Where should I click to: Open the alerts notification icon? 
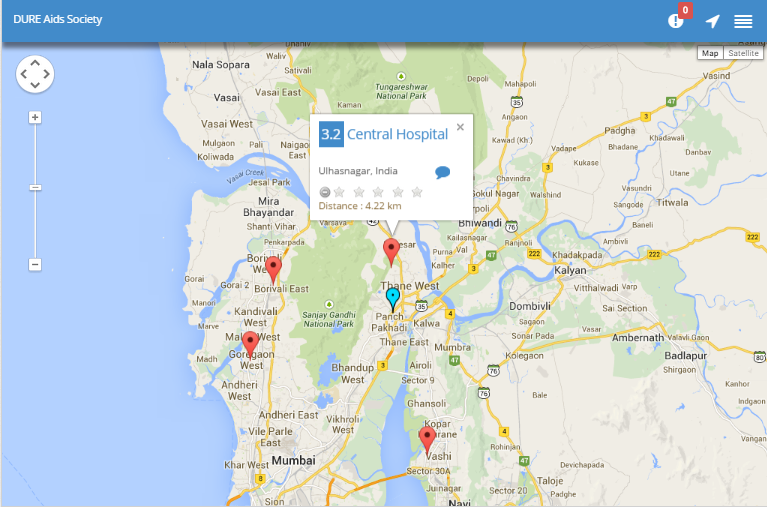pyautogui.click(x=676, y=21)
